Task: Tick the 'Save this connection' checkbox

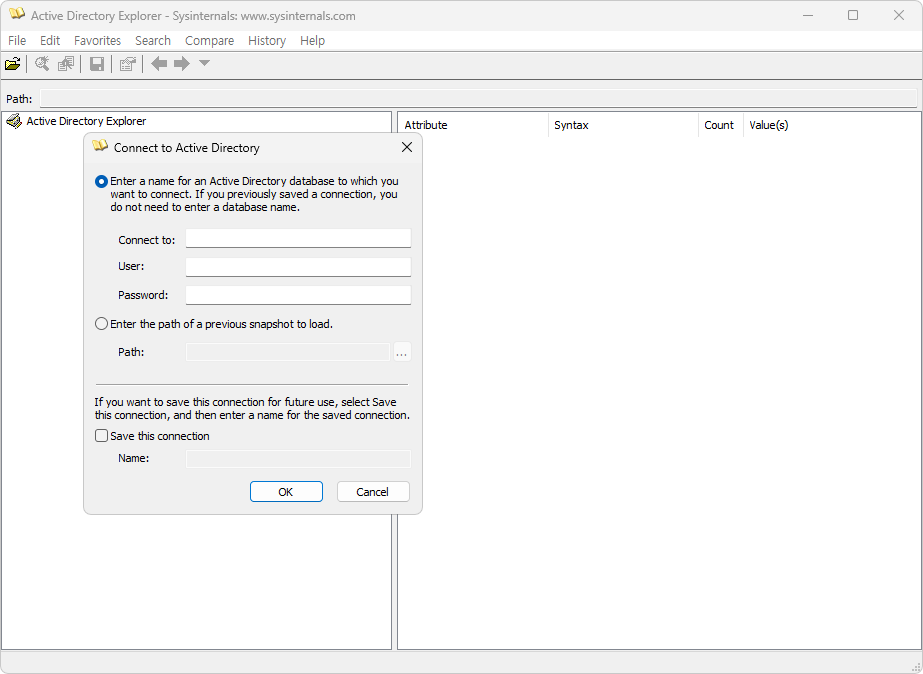Action: click(101, 436)
